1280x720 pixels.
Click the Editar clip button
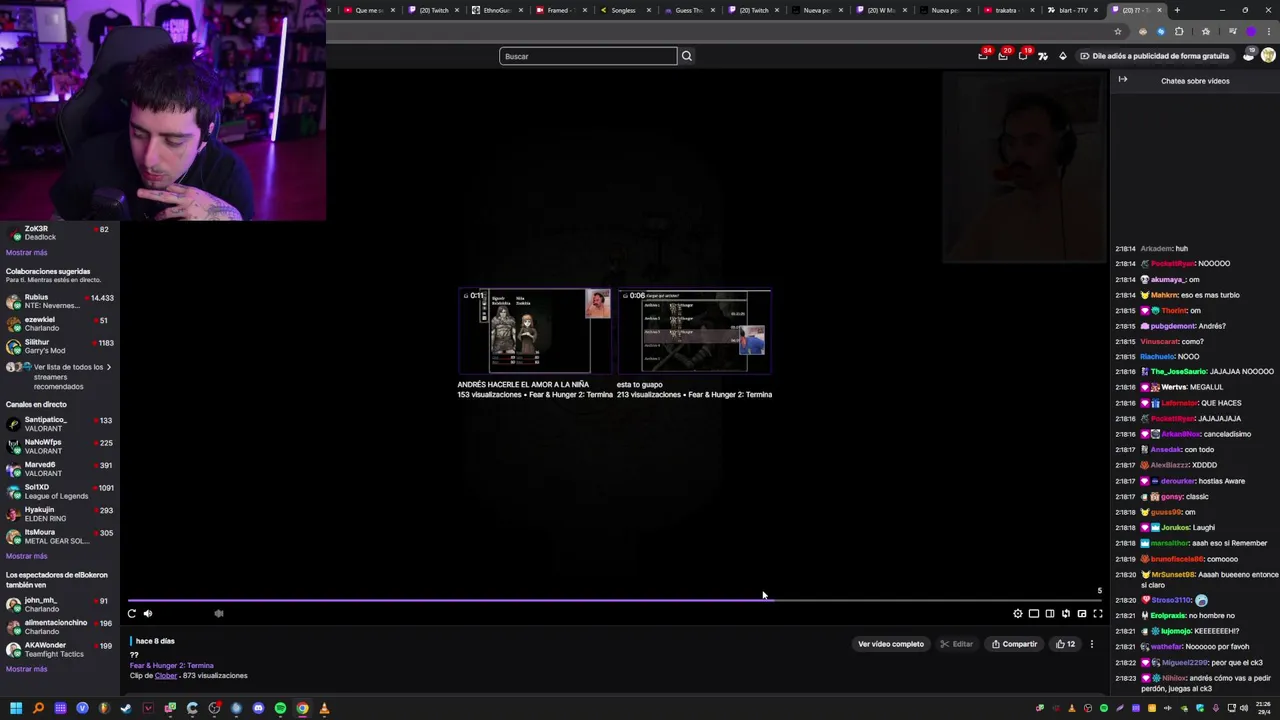957,644
